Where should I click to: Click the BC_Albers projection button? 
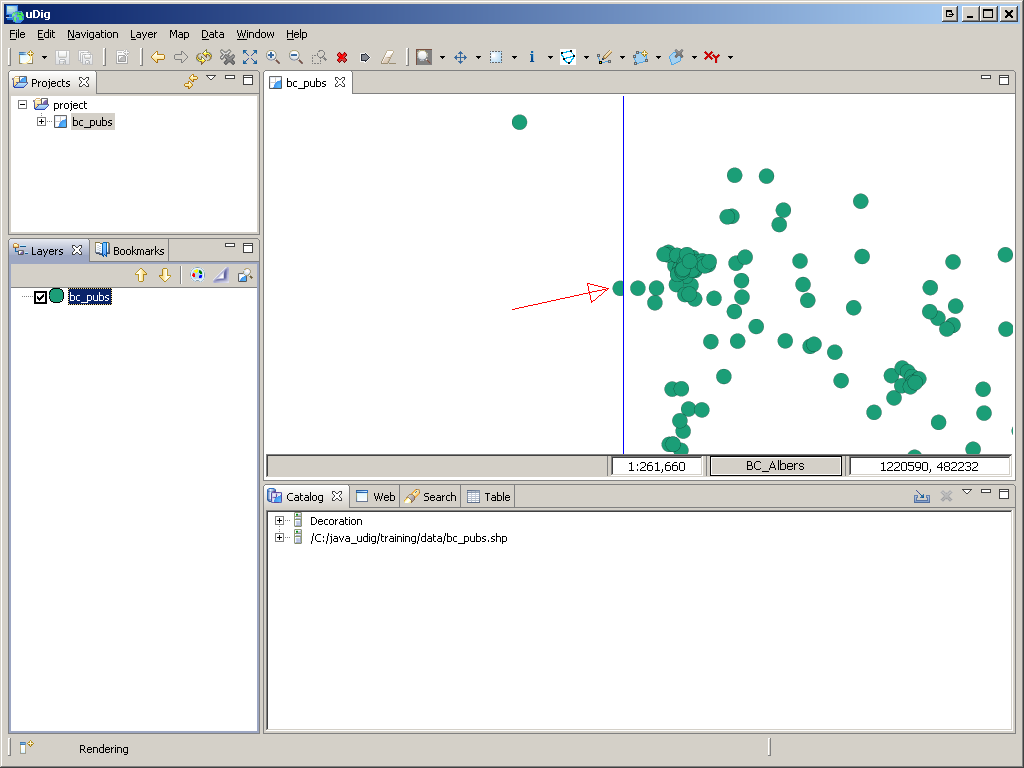tap(775, 466)
